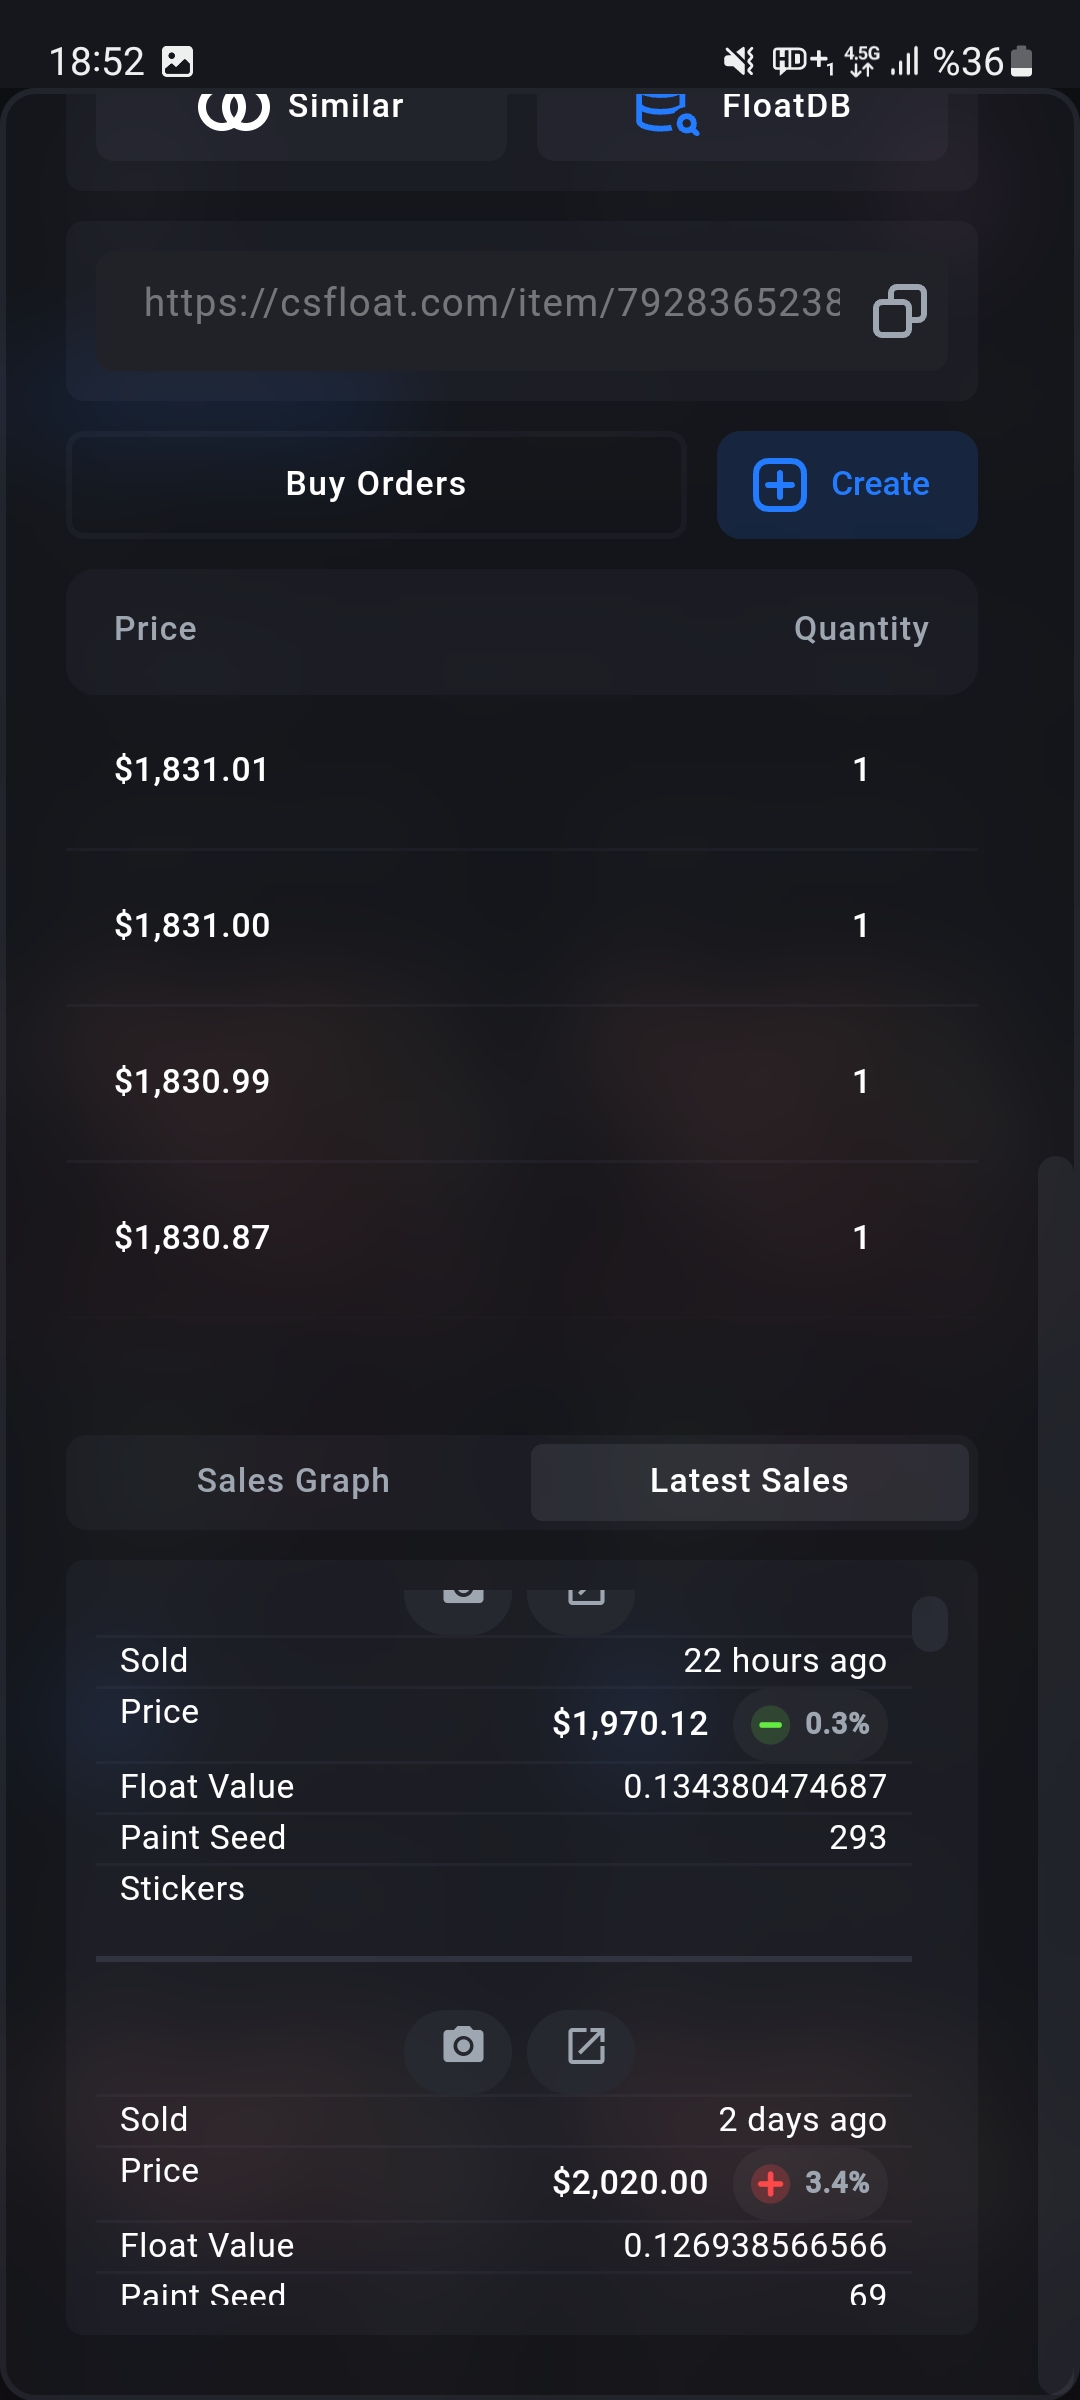Tap the Quantity column header

[x=861, y=629]
